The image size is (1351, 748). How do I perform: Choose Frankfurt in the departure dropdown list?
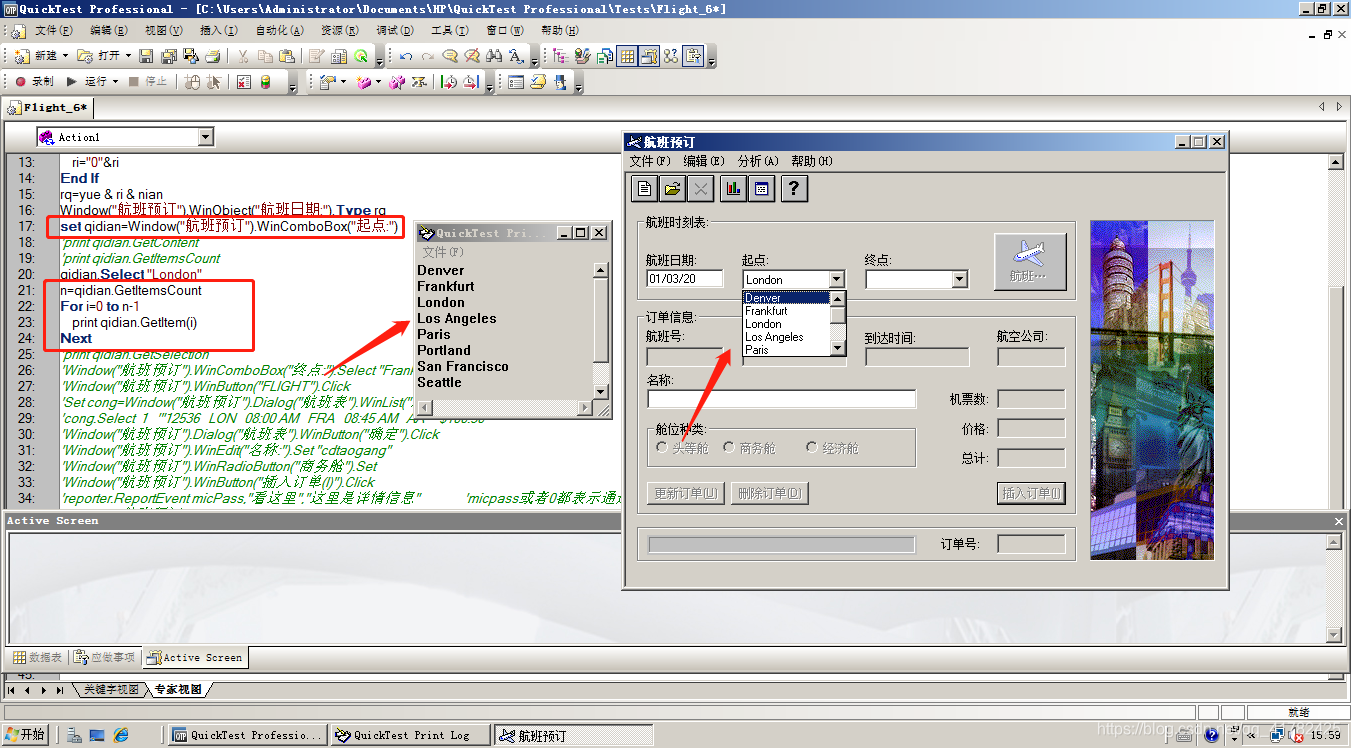[x=786, y=311]
